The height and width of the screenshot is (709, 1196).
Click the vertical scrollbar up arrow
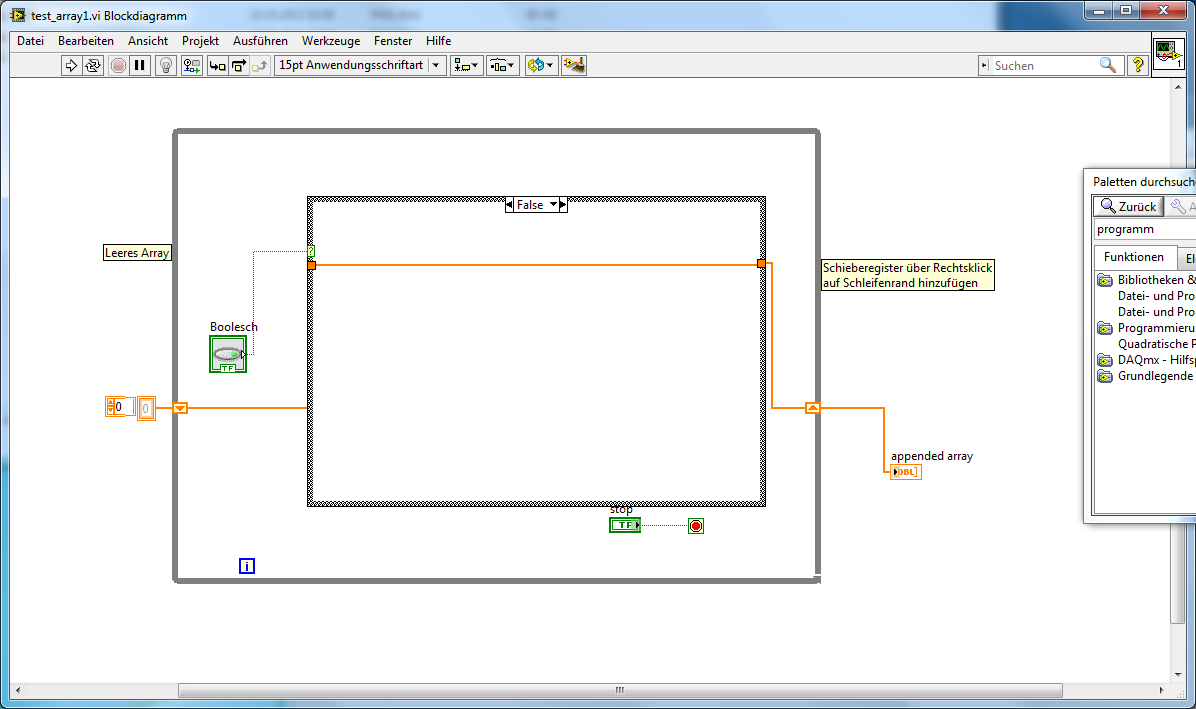tap(1178, 87)
